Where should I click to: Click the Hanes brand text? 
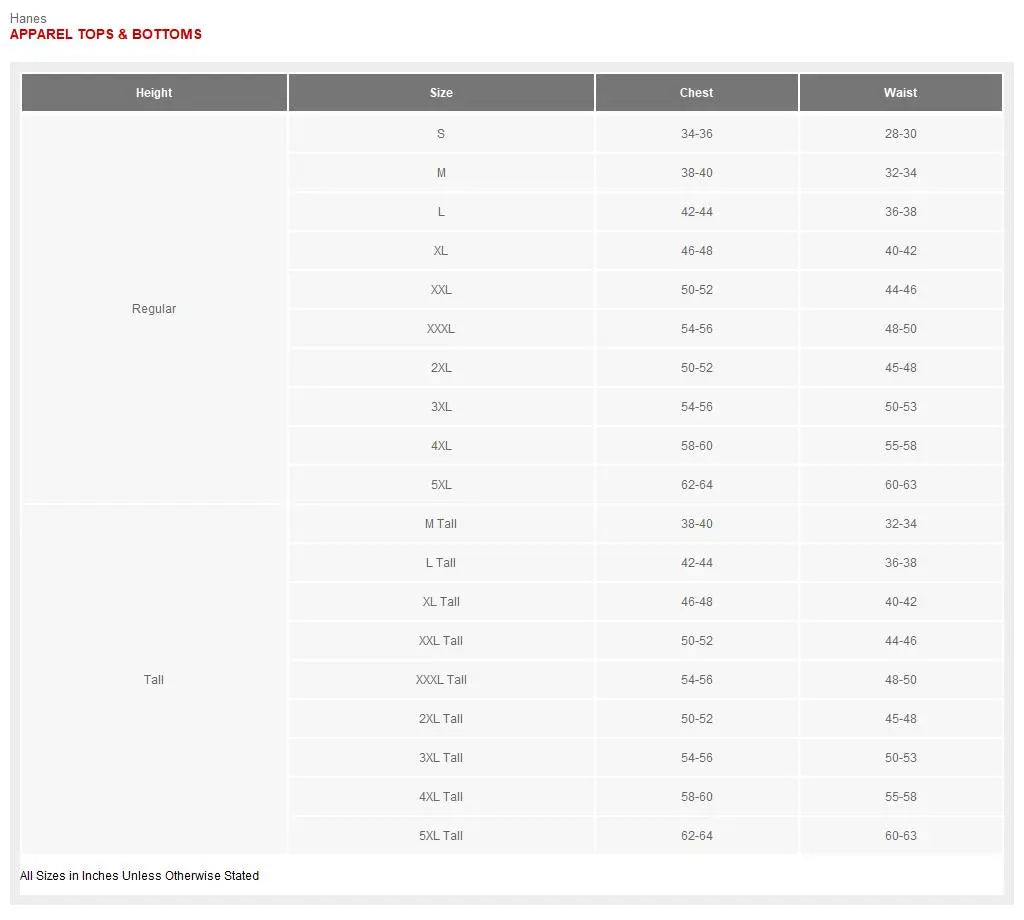[28, 18]
